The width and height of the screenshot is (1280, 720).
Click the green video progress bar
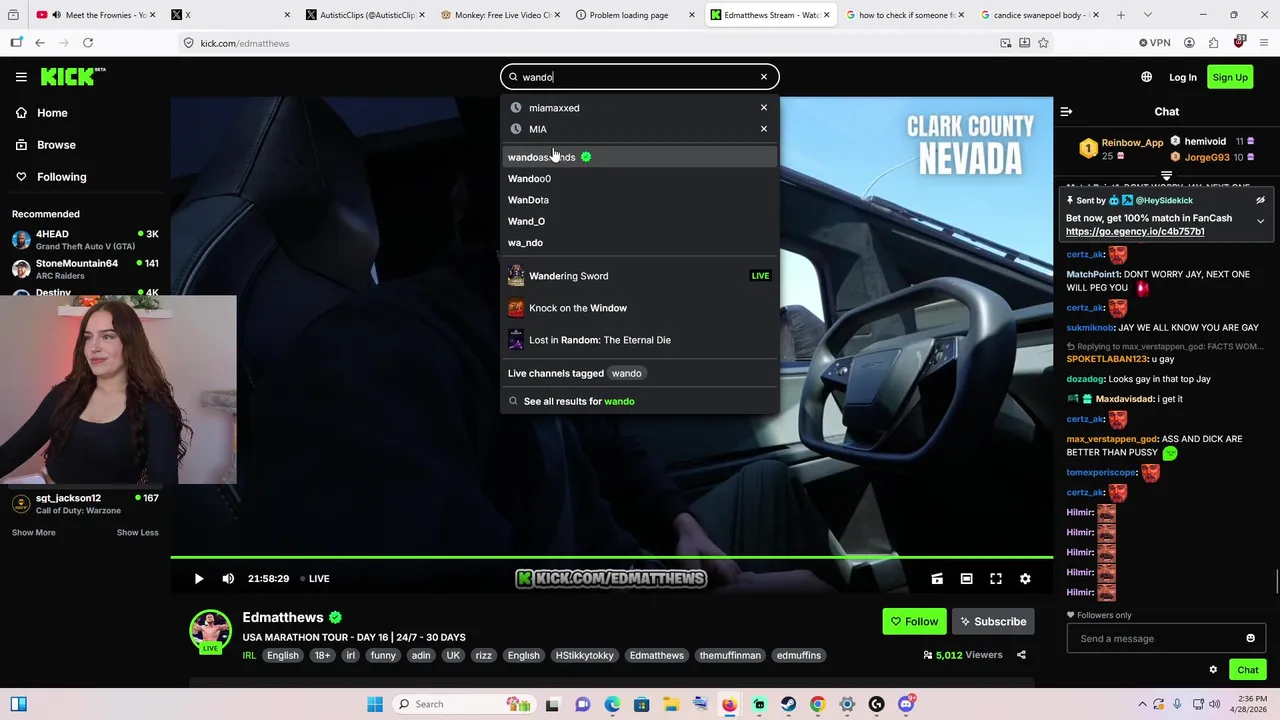pos(611,557)
